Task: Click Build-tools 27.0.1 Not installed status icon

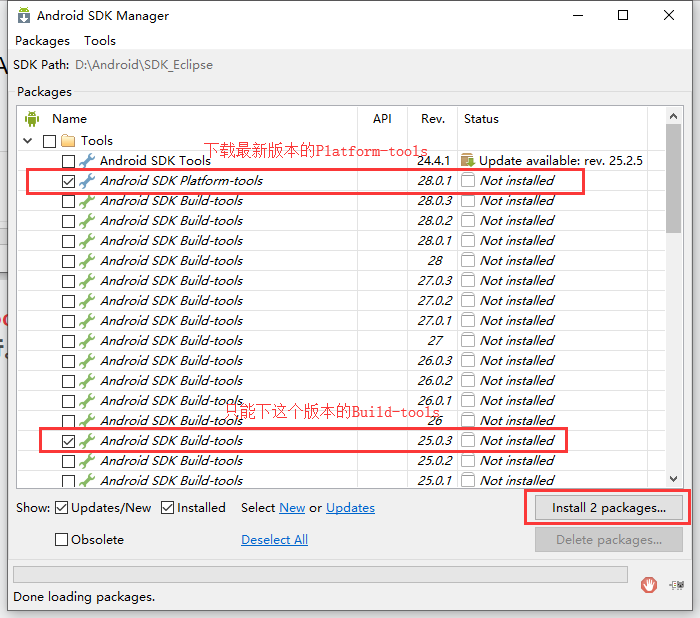Action: [468, 320]
